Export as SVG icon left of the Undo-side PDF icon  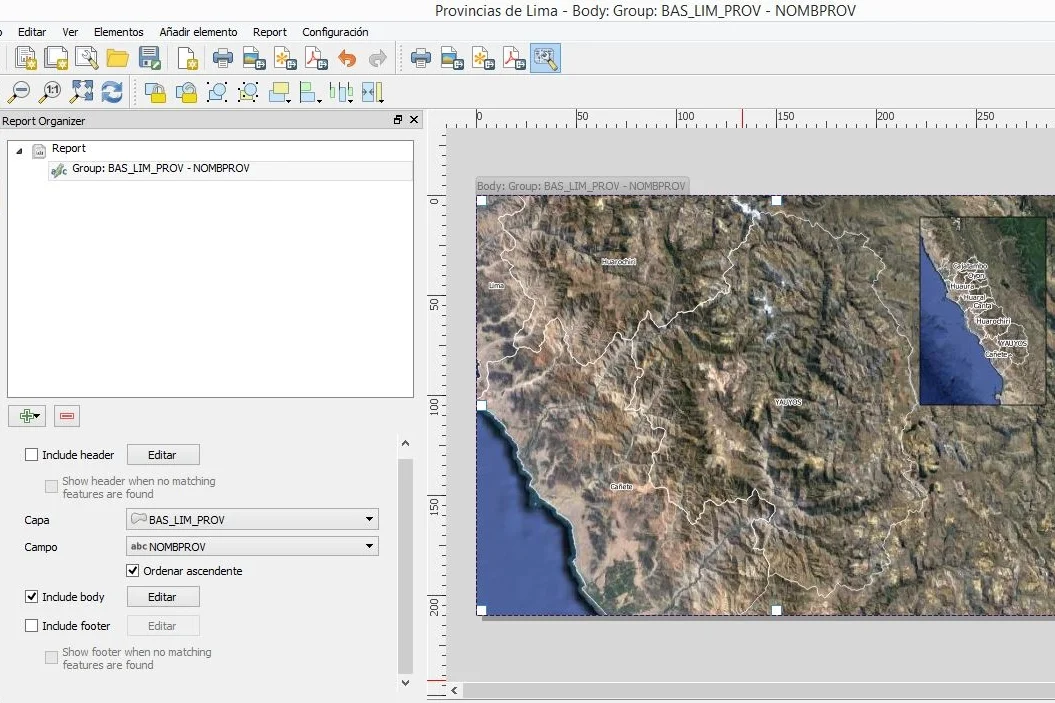coord(286,59)
